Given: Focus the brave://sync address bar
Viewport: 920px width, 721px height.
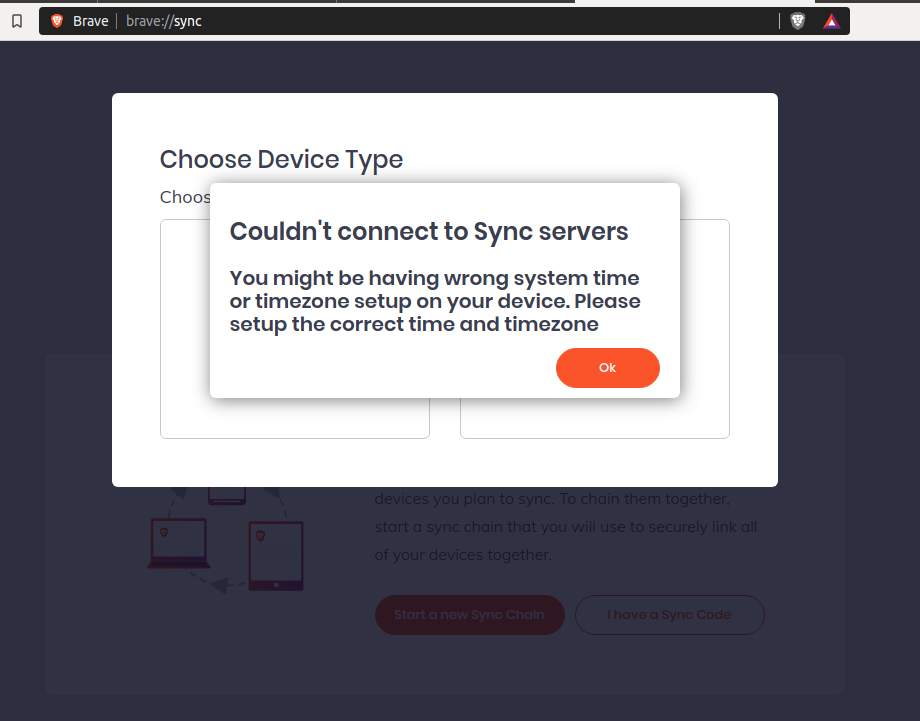Looking at the screenshot, I should [444, 21].
